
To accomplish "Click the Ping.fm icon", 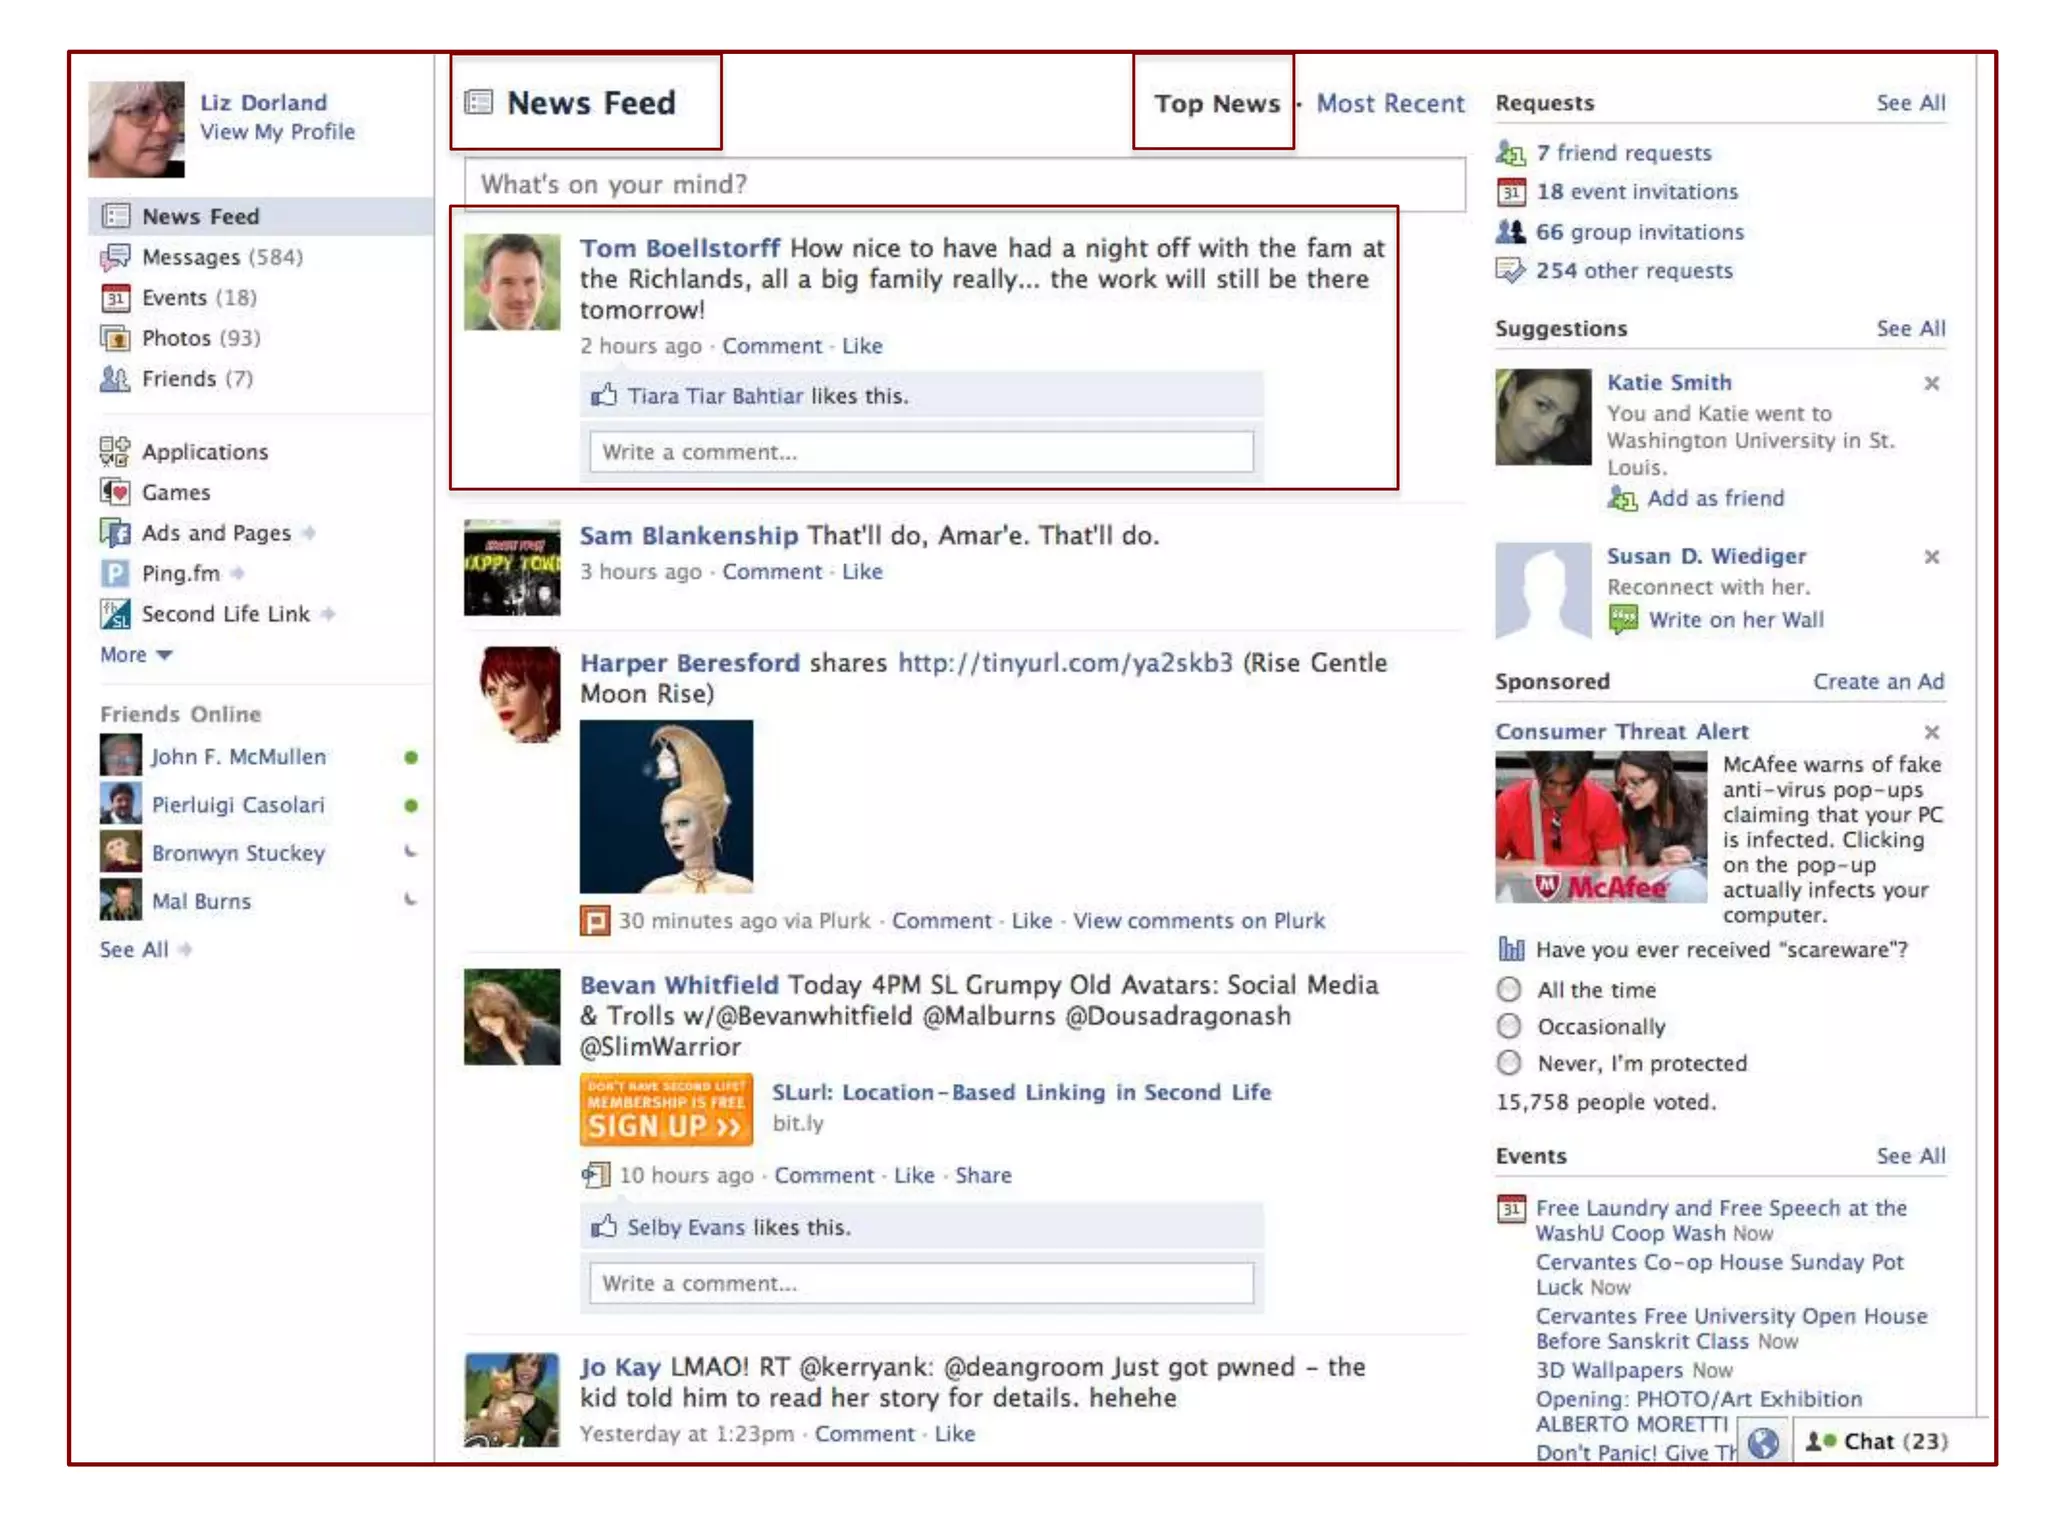I will [x=115, y=573].
